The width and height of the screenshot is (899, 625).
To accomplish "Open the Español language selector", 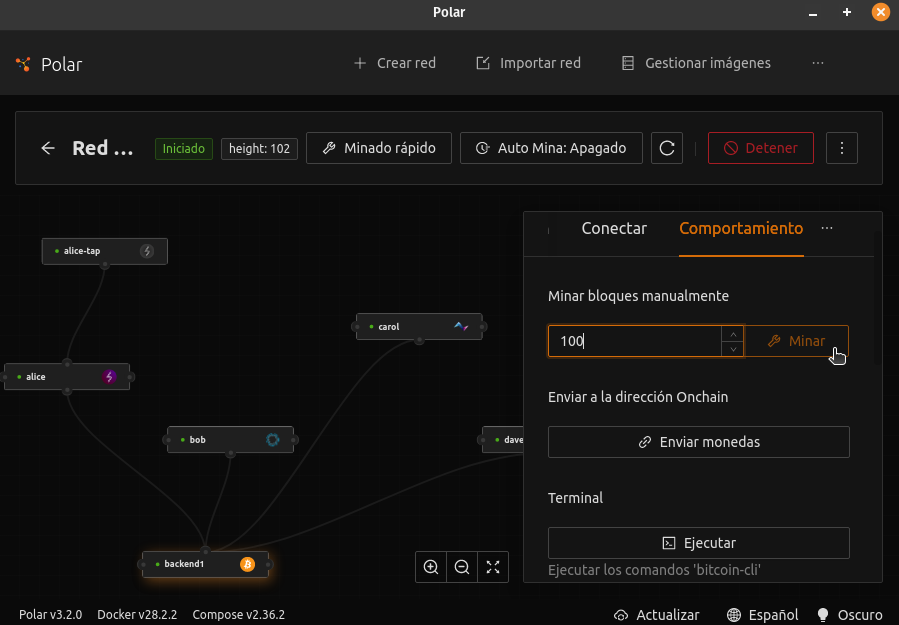I will (x=763, y=615).
